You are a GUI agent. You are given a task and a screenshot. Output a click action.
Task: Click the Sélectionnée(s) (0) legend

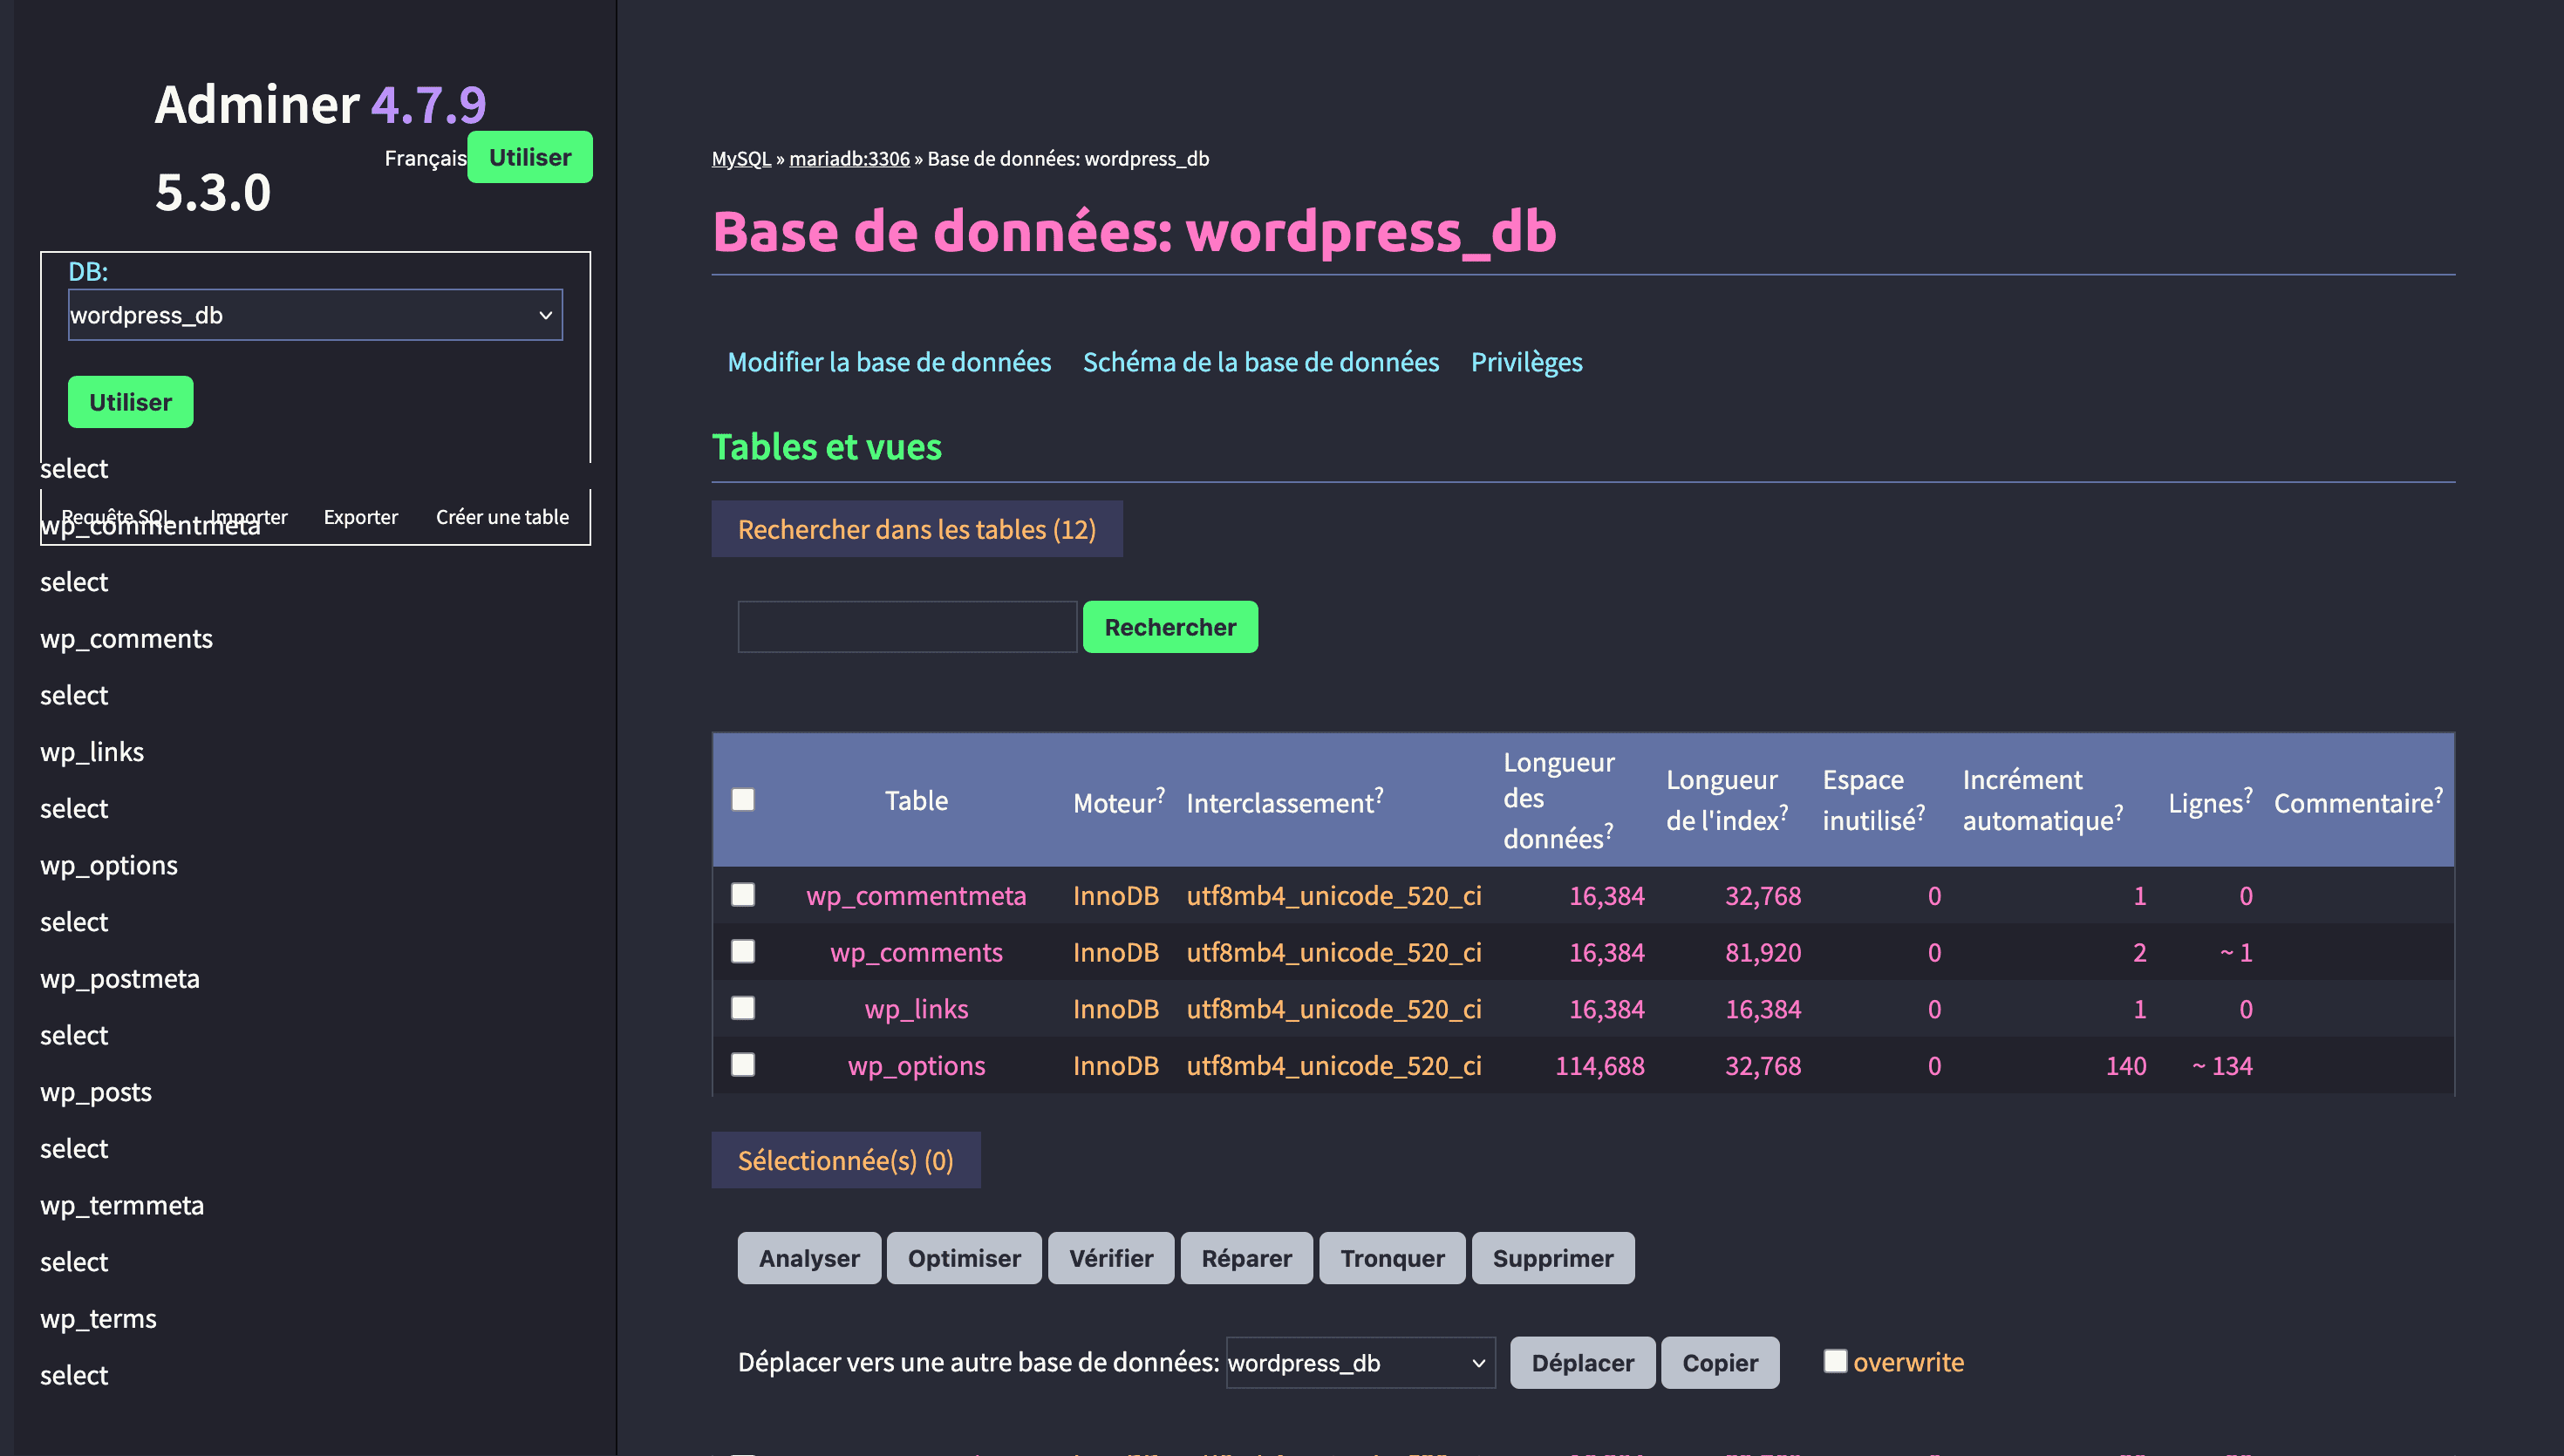[845, 1160]
